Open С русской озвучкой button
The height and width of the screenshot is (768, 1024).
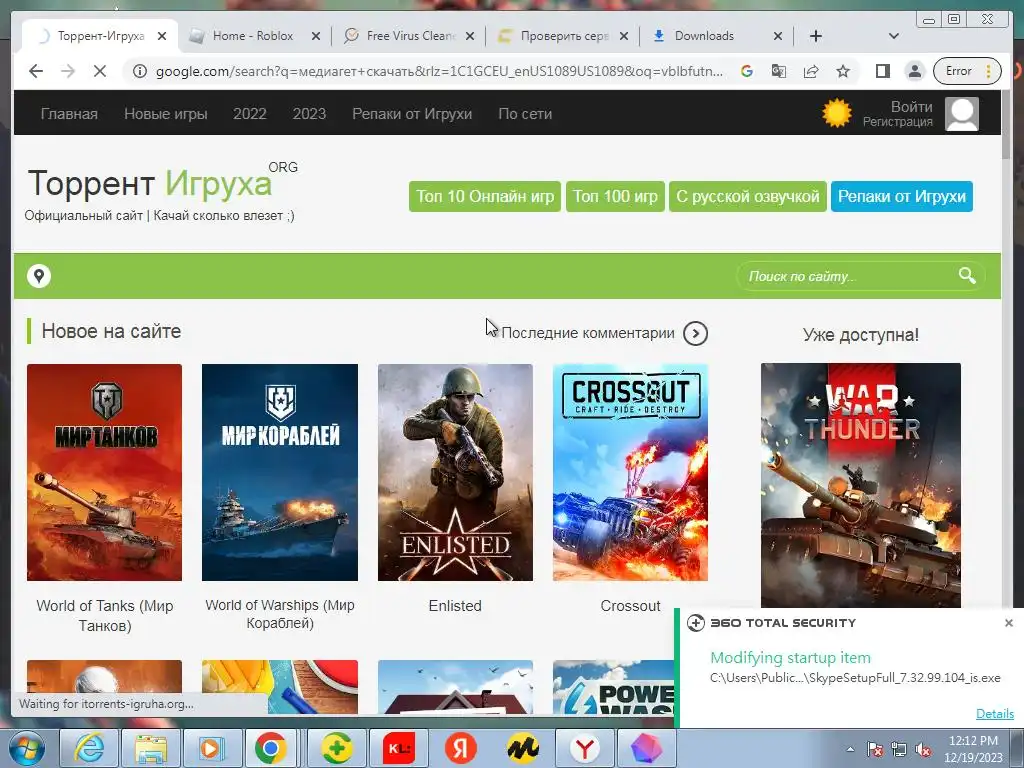tap(748, 197)
